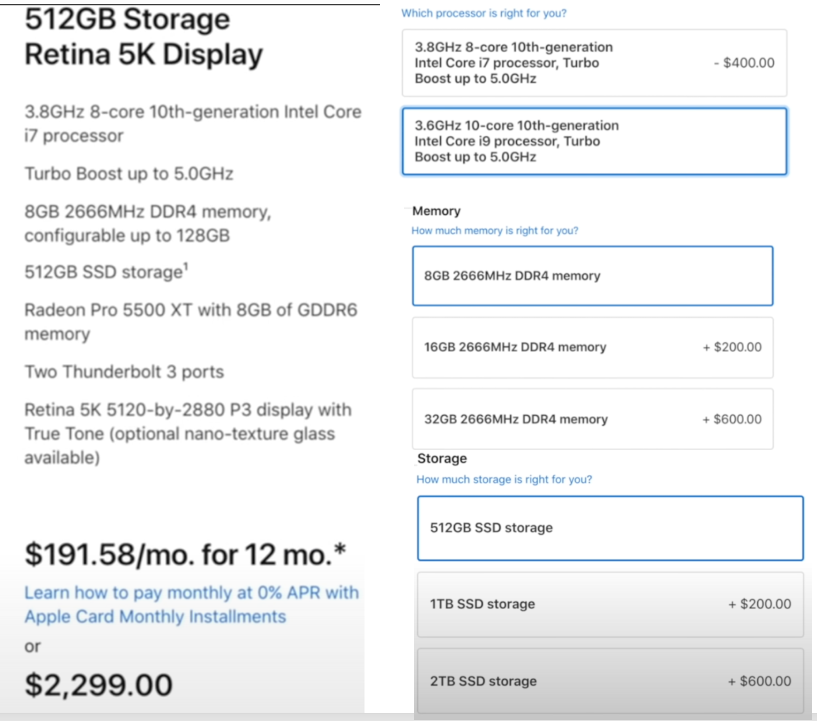Click the Radeon Pro 5500 XT spec text
The height and width of the screenshot is (721, 817).
pos(191,321)
